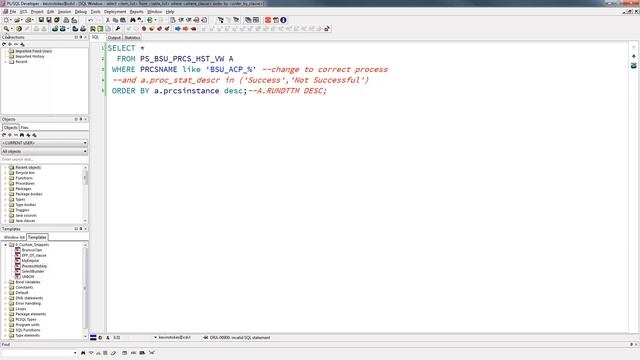Click the ORA-00900 invalid SQL statement message
The width and height of the screenshot is (640, 360).
pyautogui.click(x=240, y=338)
